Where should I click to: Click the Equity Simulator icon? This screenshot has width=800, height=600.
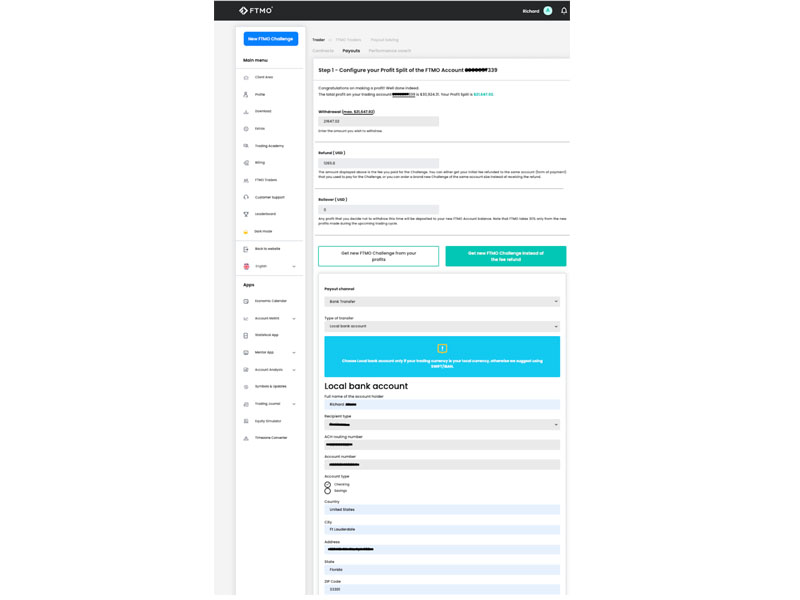point(246,421)
